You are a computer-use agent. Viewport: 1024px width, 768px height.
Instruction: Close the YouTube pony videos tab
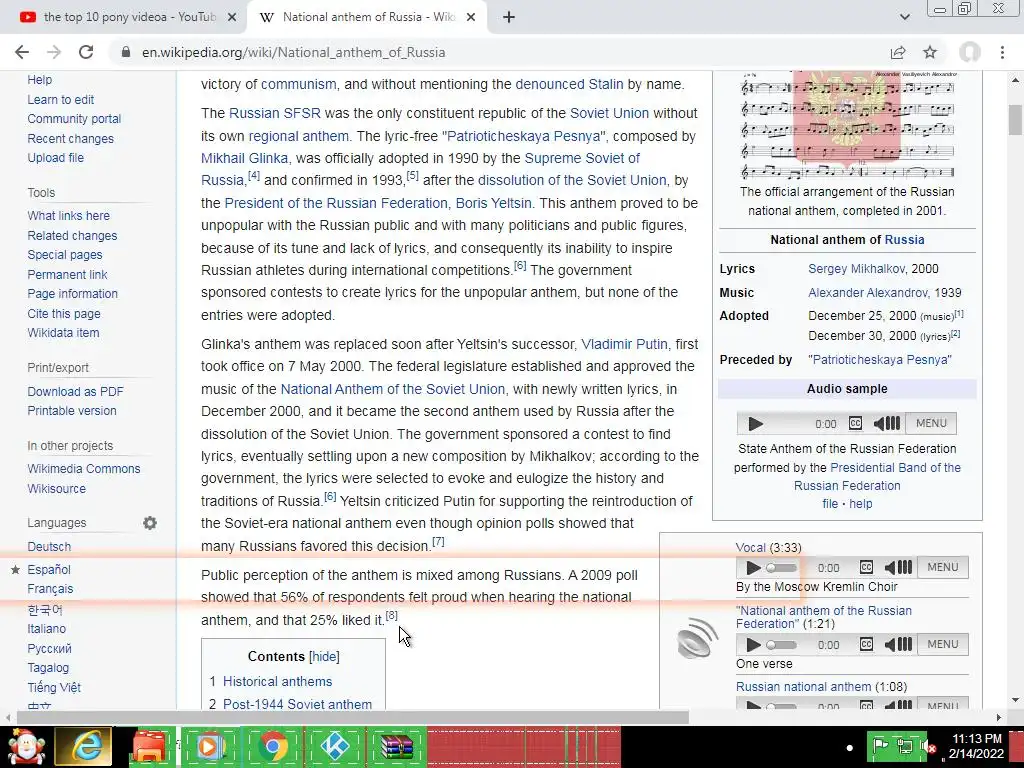point(232,18)
